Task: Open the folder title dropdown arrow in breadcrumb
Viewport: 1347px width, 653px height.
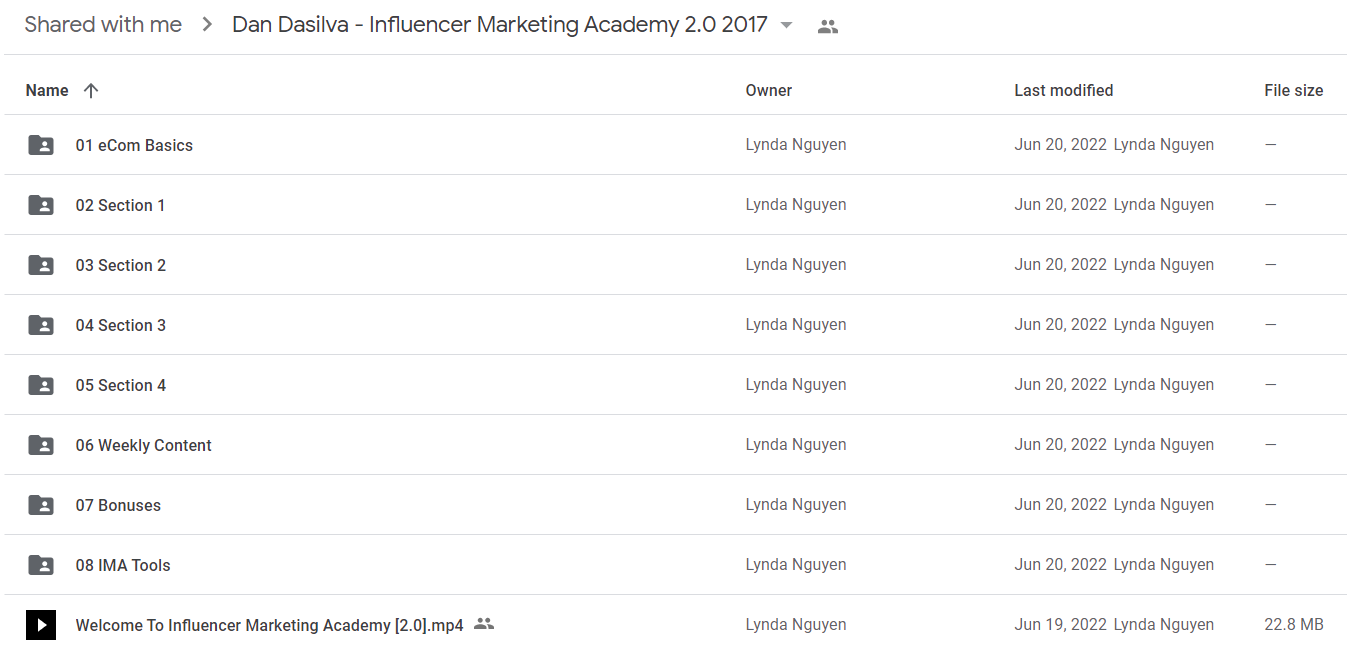Action: click(787, 26)
